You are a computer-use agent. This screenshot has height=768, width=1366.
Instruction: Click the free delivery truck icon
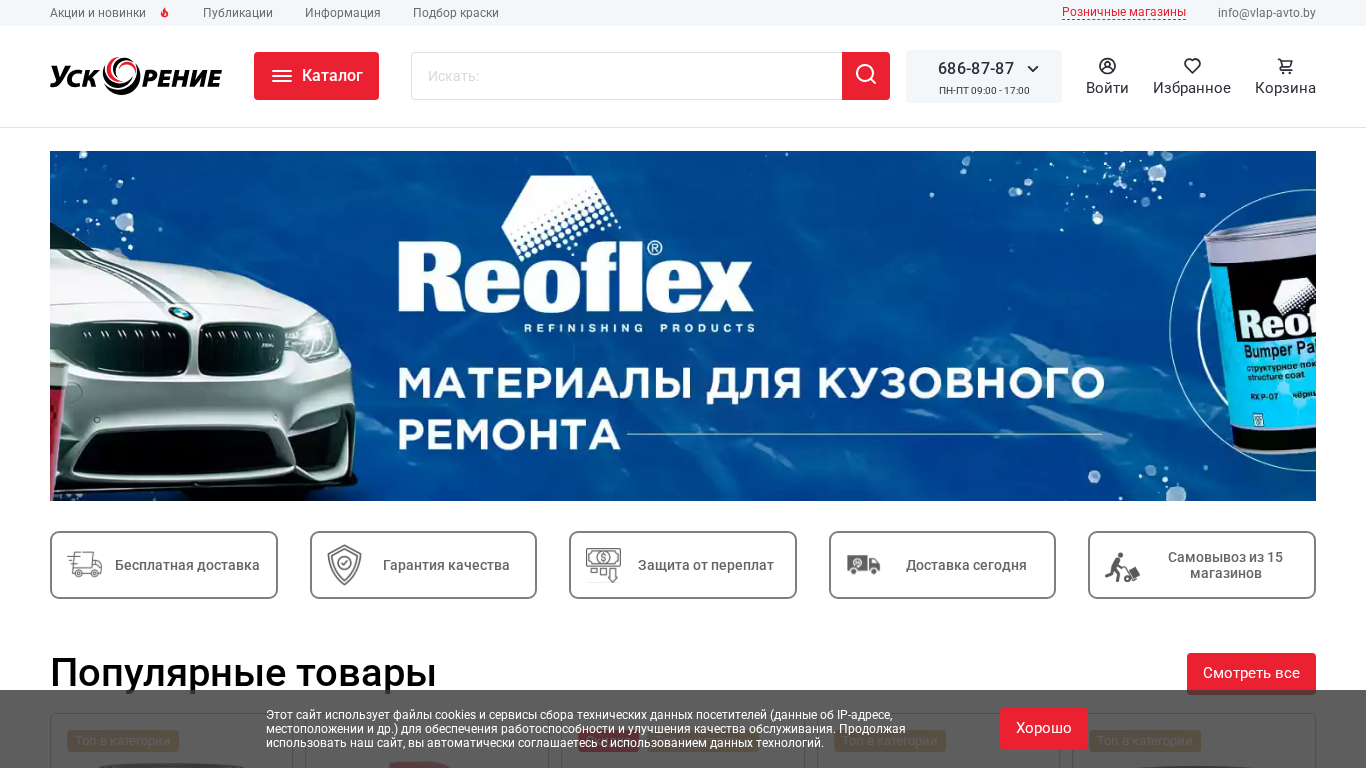pos(85,565)
